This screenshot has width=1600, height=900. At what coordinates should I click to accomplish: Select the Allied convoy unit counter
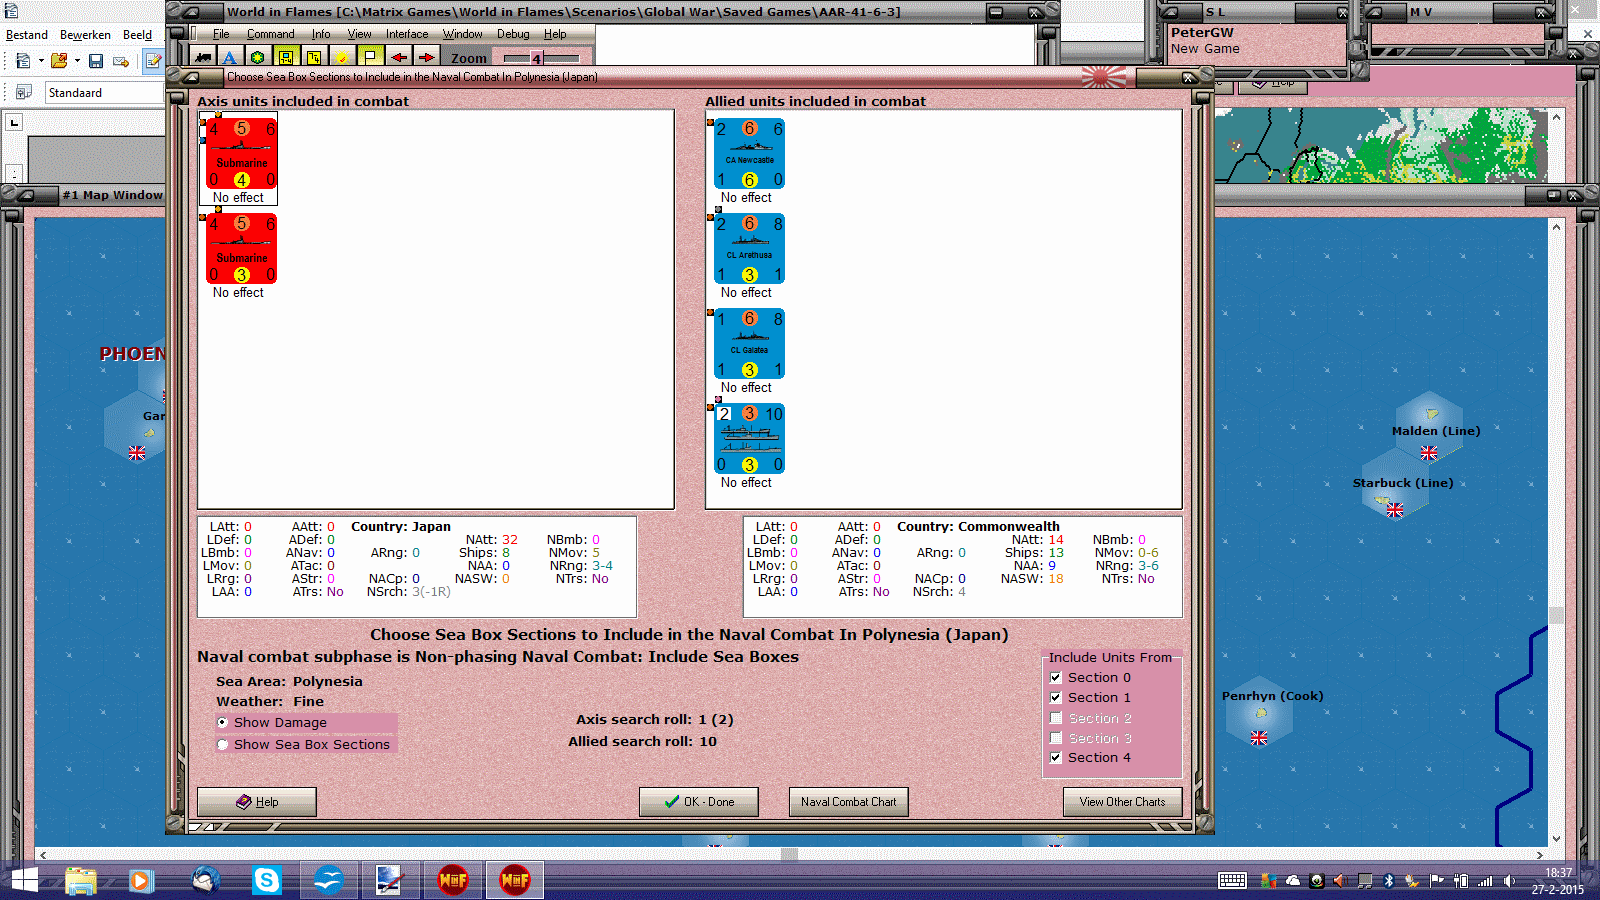pos(749,438)
